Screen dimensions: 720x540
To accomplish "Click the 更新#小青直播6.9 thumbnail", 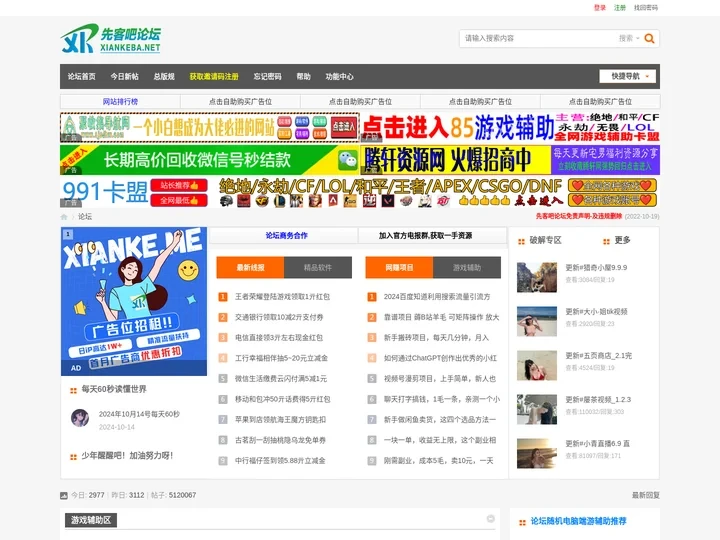I will (537, 454).
